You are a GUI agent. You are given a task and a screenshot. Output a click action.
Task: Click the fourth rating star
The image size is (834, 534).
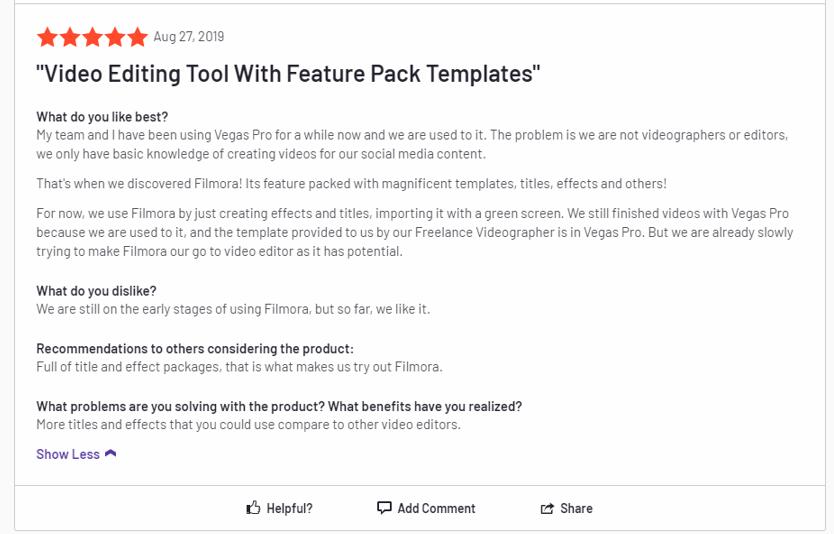(x=115, y=38)
